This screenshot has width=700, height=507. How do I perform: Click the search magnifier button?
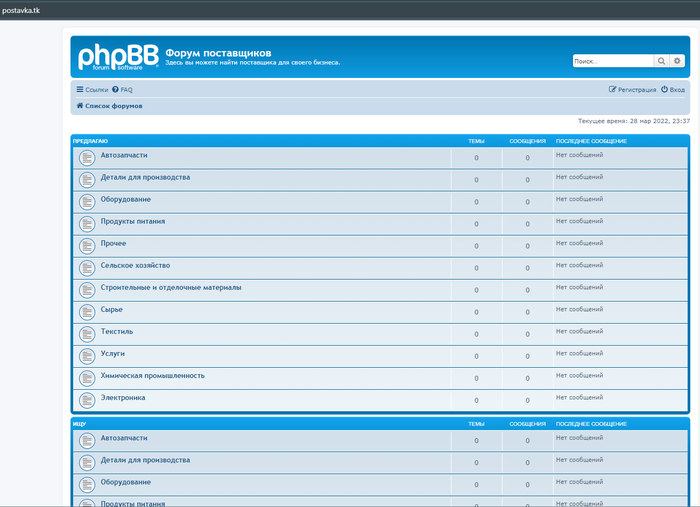(x=661, y=61)
